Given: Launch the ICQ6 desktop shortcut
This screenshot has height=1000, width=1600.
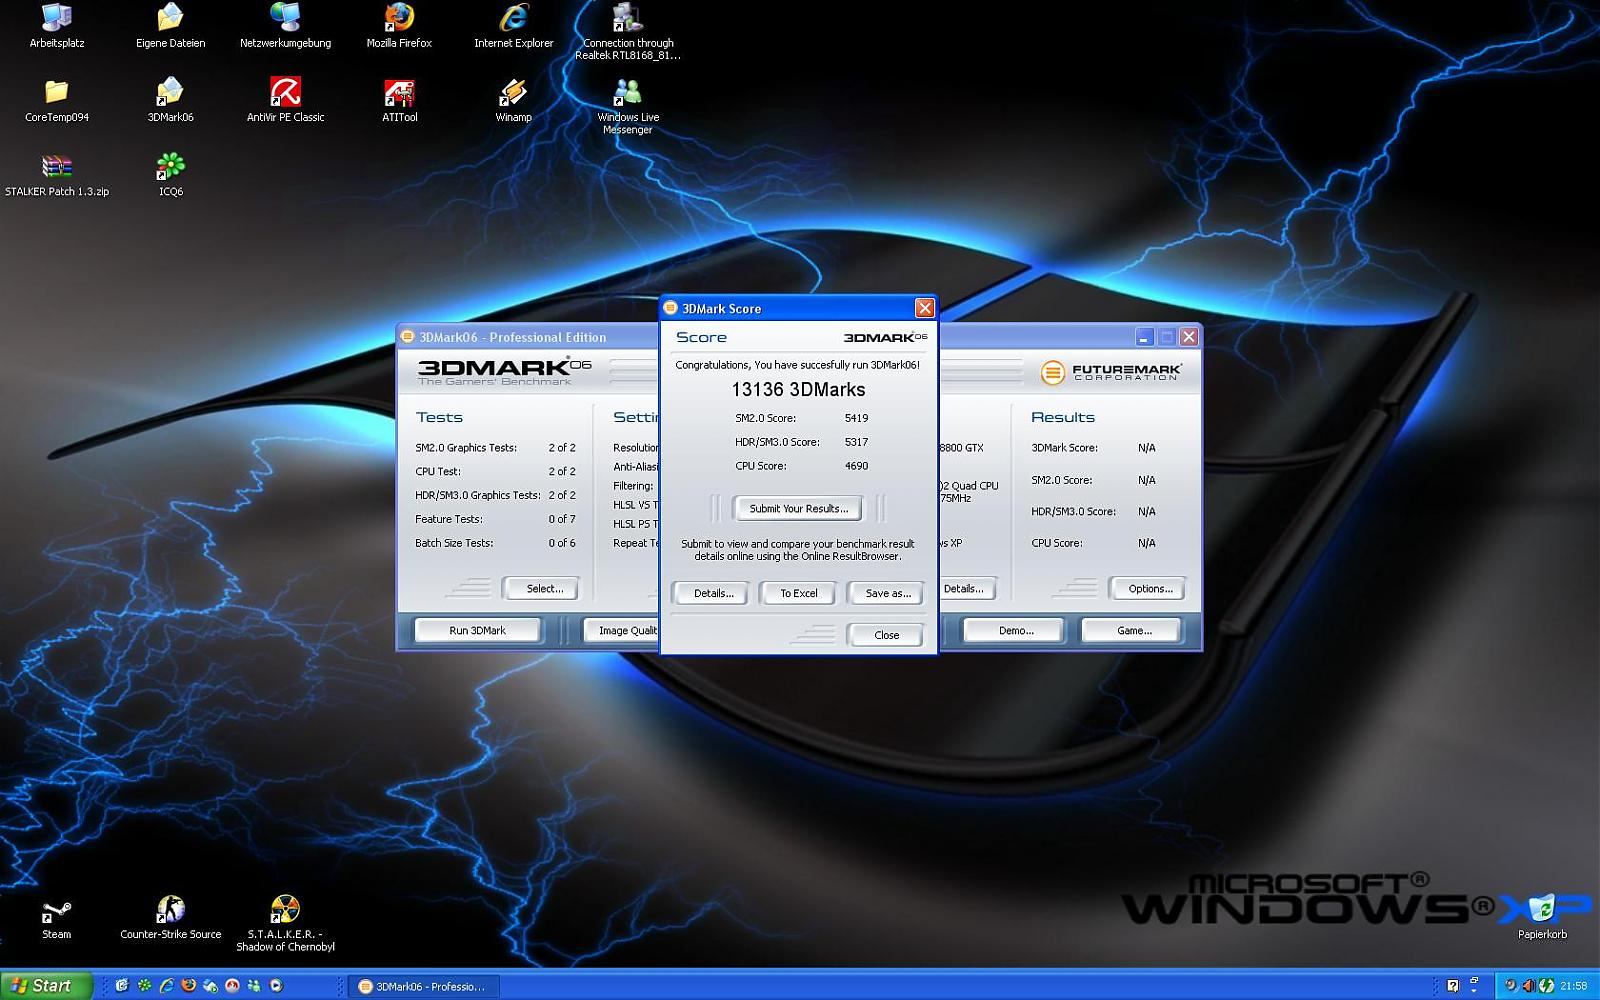Looking at the screenshot, I should click(x=171, y=175).
